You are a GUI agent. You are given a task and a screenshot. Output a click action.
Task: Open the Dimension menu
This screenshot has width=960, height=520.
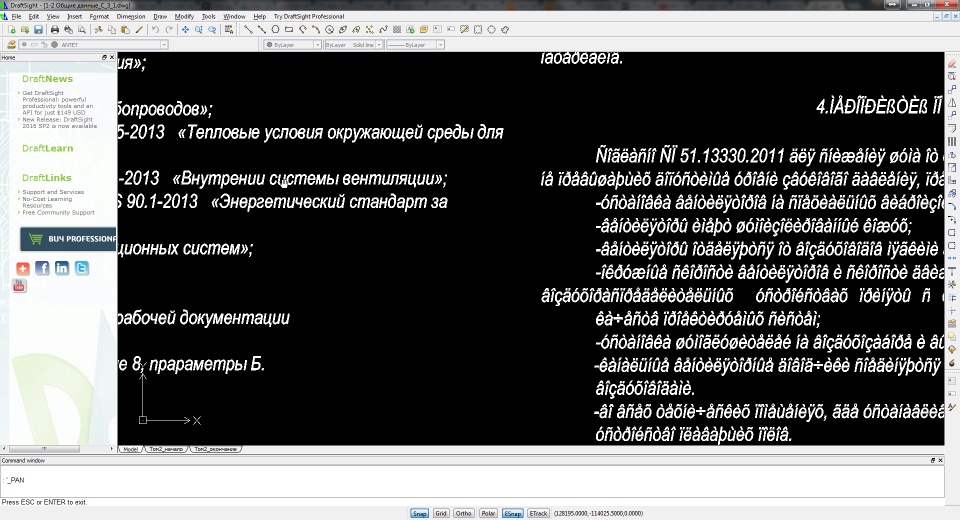(131, 17)
